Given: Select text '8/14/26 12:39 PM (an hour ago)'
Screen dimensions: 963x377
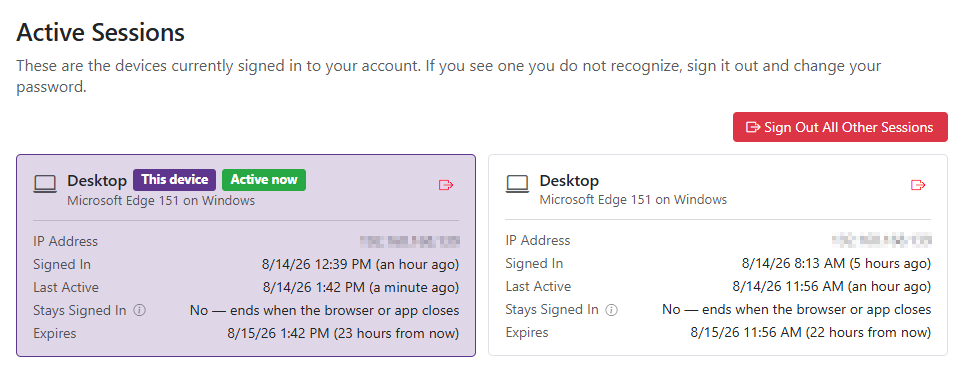Looking at the screenshot, I should (x=361, y=265).
